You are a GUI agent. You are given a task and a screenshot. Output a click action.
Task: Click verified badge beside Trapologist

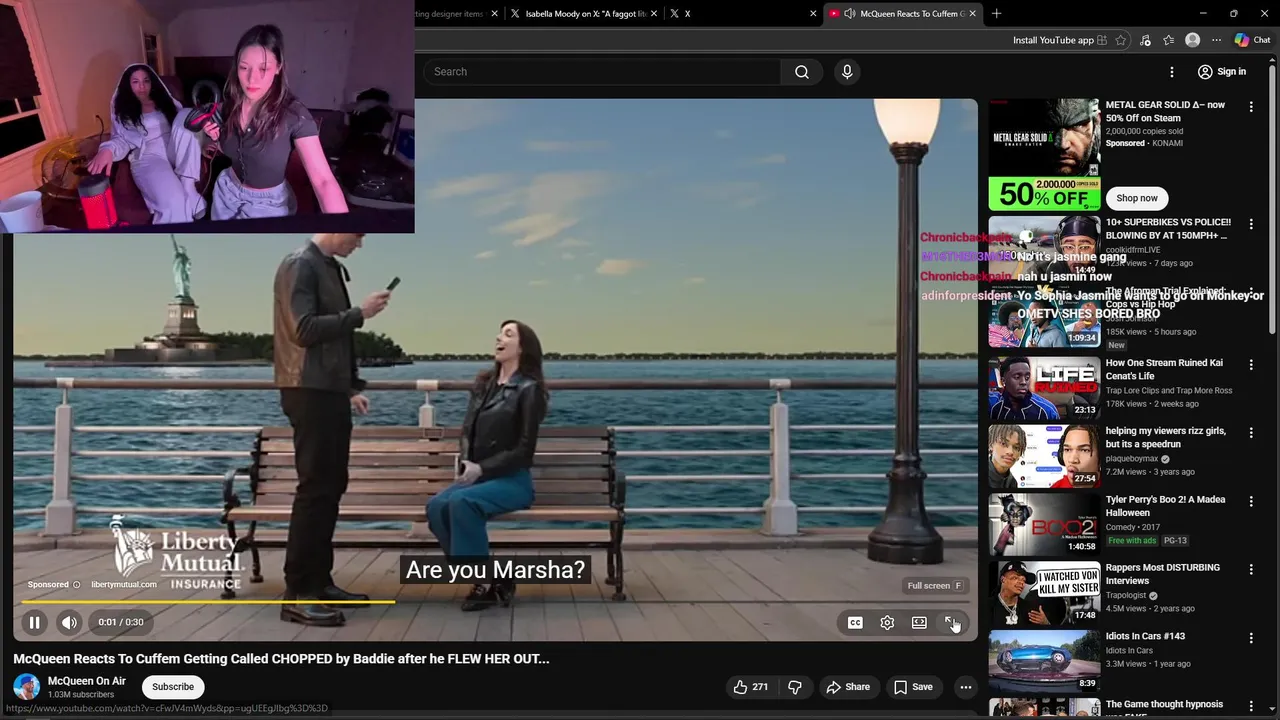coord(1153,595)
